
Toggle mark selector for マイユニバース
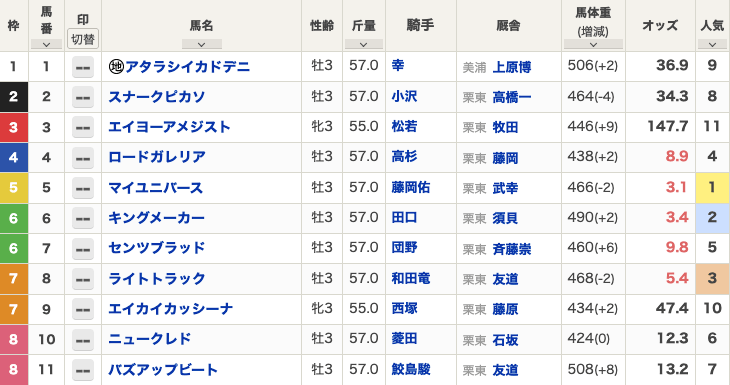click(83, 188)
